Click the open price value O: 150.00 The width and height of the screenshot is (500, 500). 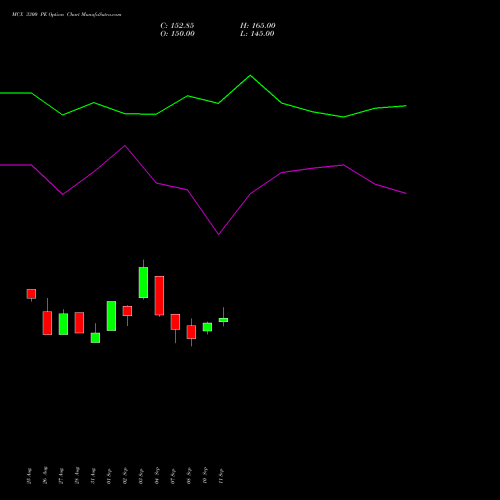coord(177,34)
